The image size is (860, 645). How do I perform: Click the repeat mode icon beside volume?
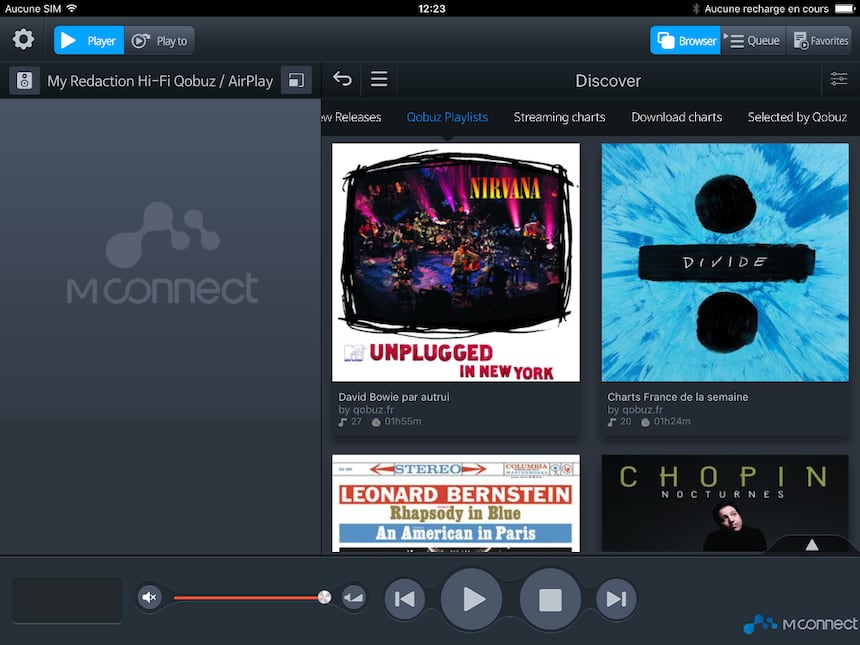(353, 597)
